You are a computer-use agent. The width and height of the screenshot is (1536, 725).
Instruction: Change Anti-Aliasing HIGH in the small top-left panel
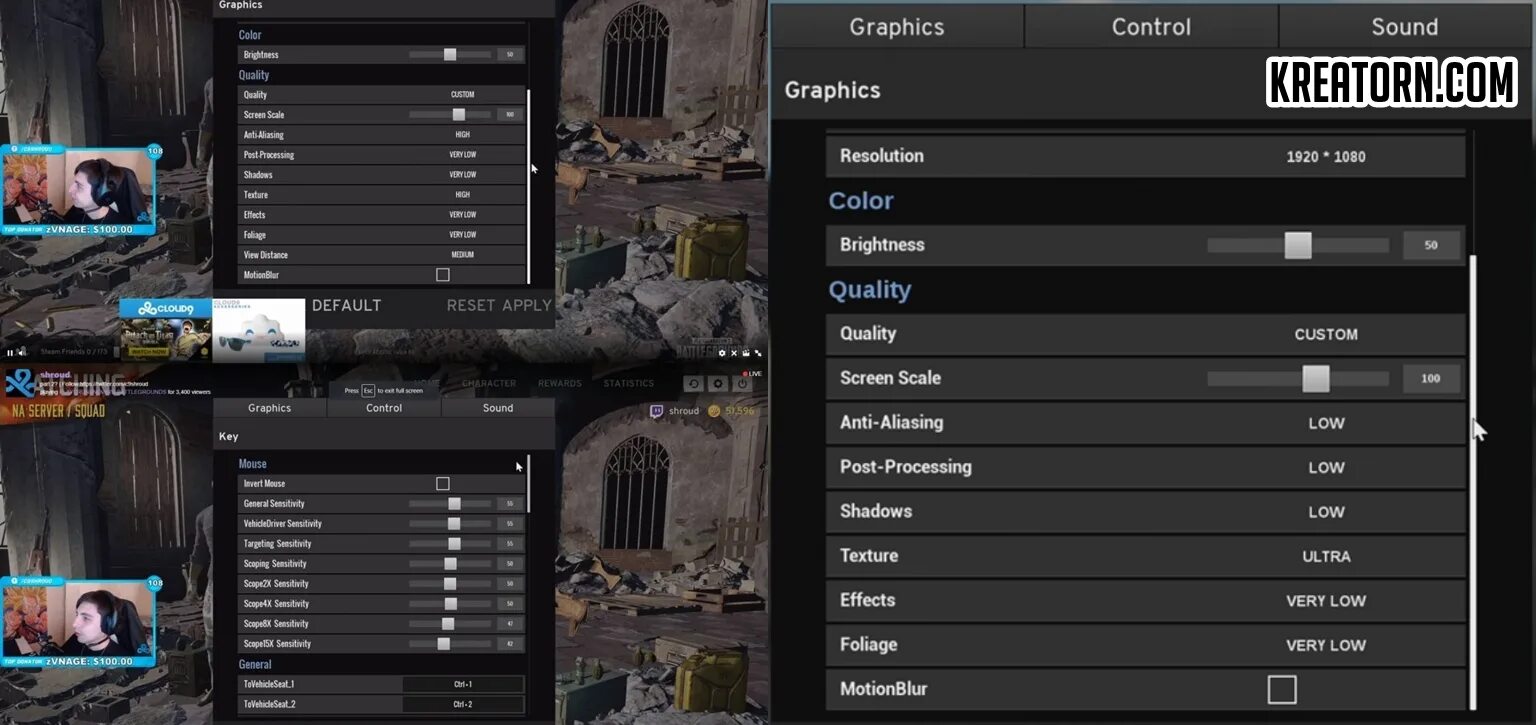click(462, 134)
